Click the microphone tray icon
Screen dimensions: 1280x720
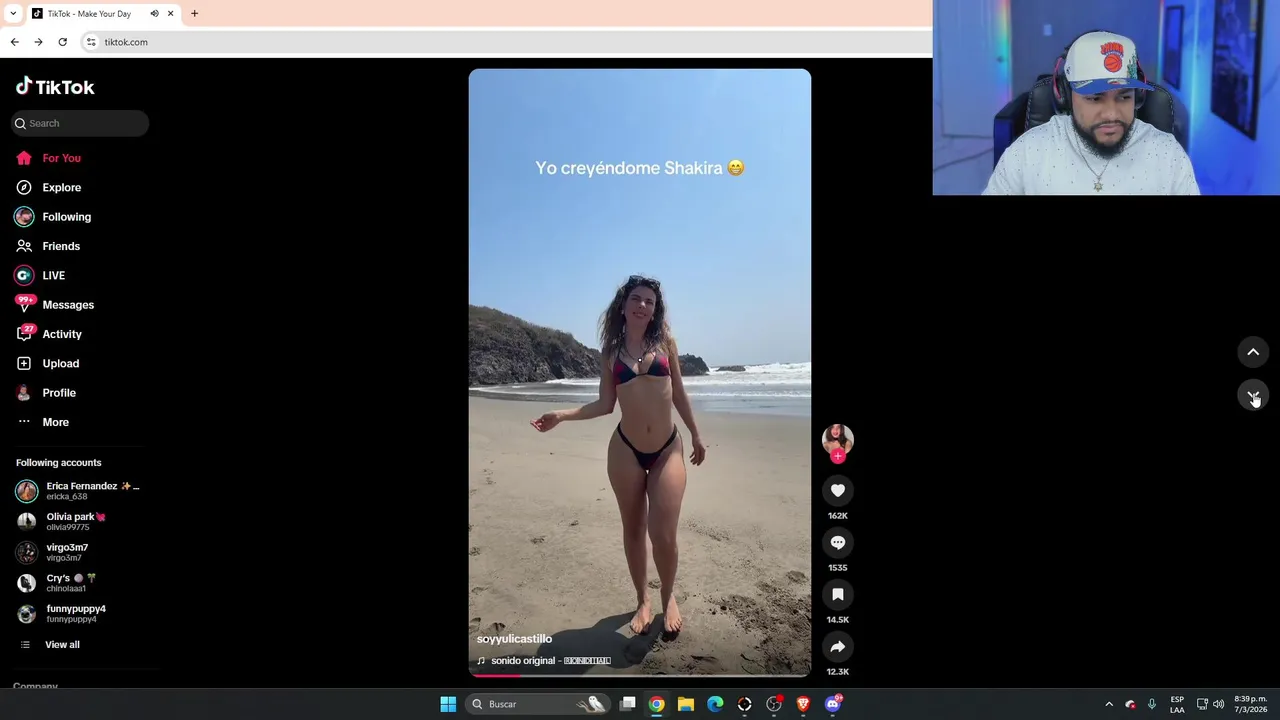(1152, 704)
